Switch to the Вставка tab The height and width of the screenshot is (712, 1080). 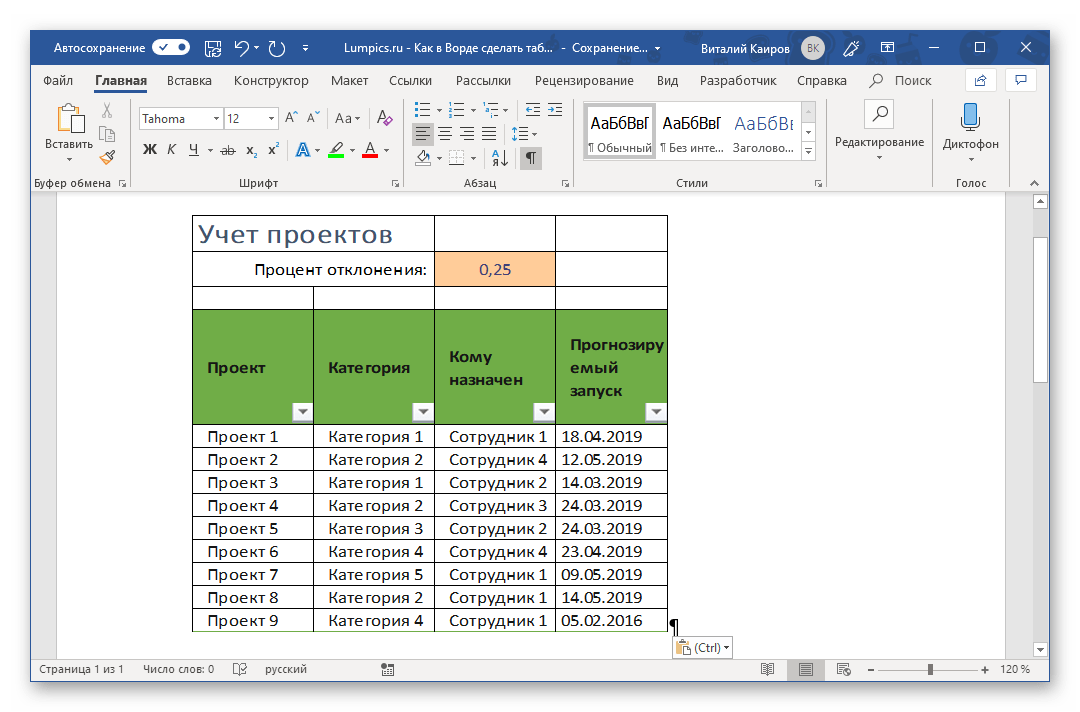click(189, 81)
